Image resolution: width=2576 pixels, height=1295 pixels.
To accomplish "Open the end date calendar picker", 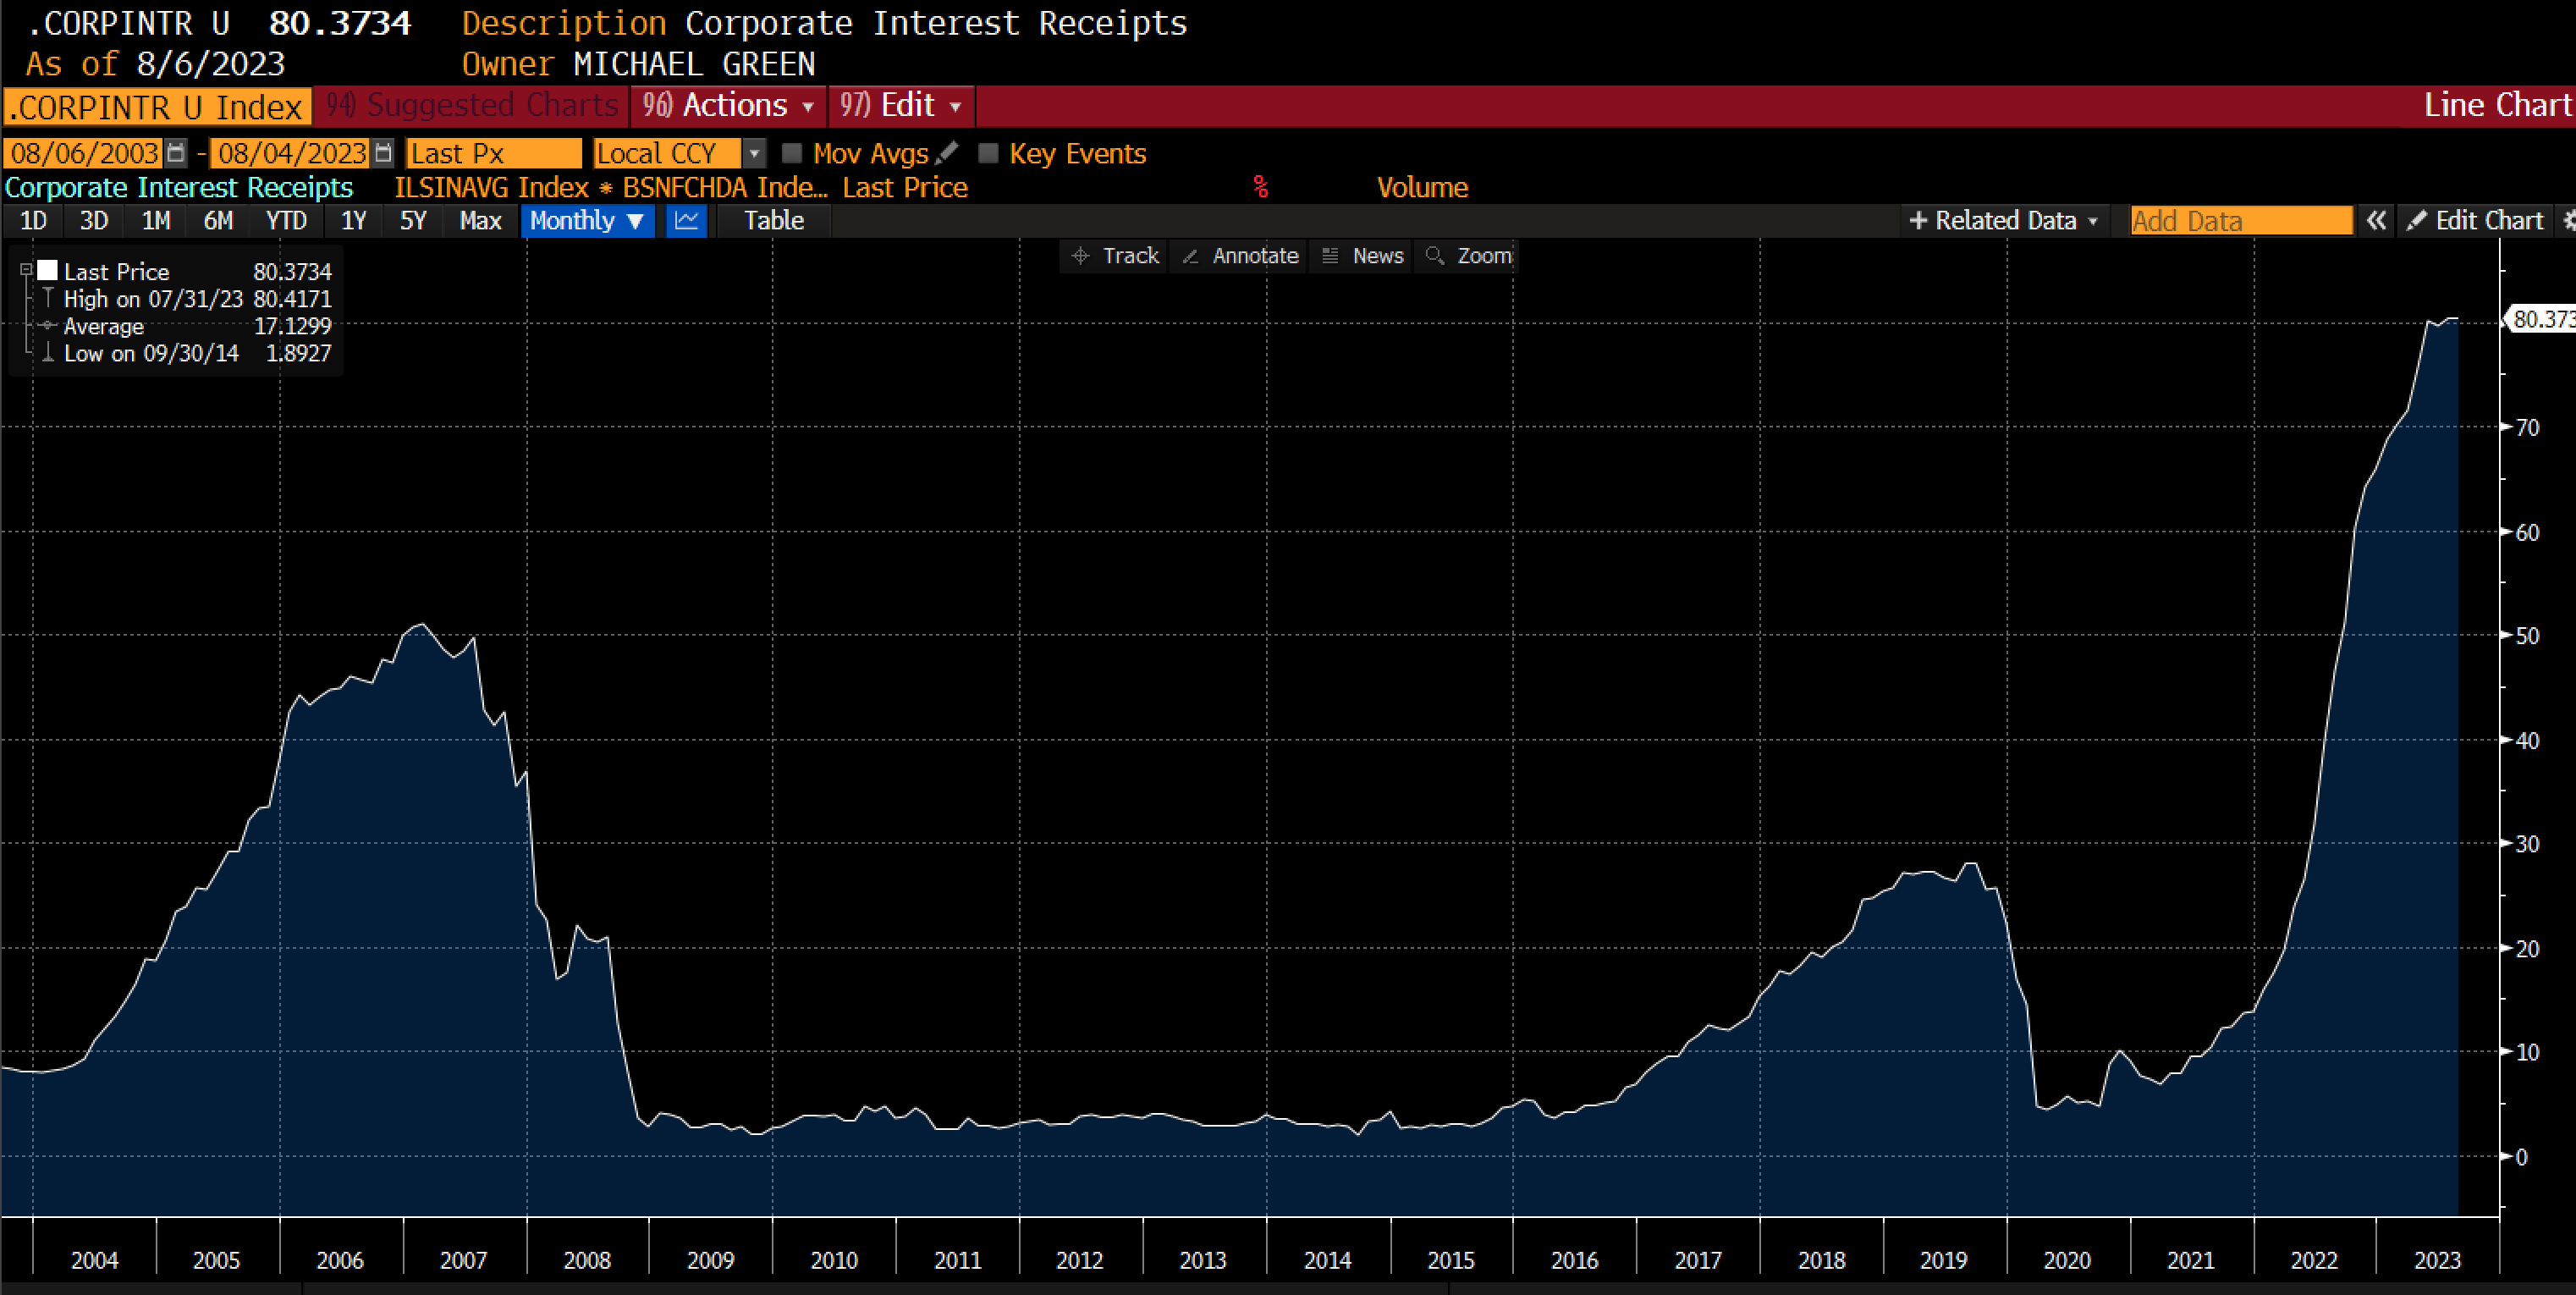I will 383,153.
